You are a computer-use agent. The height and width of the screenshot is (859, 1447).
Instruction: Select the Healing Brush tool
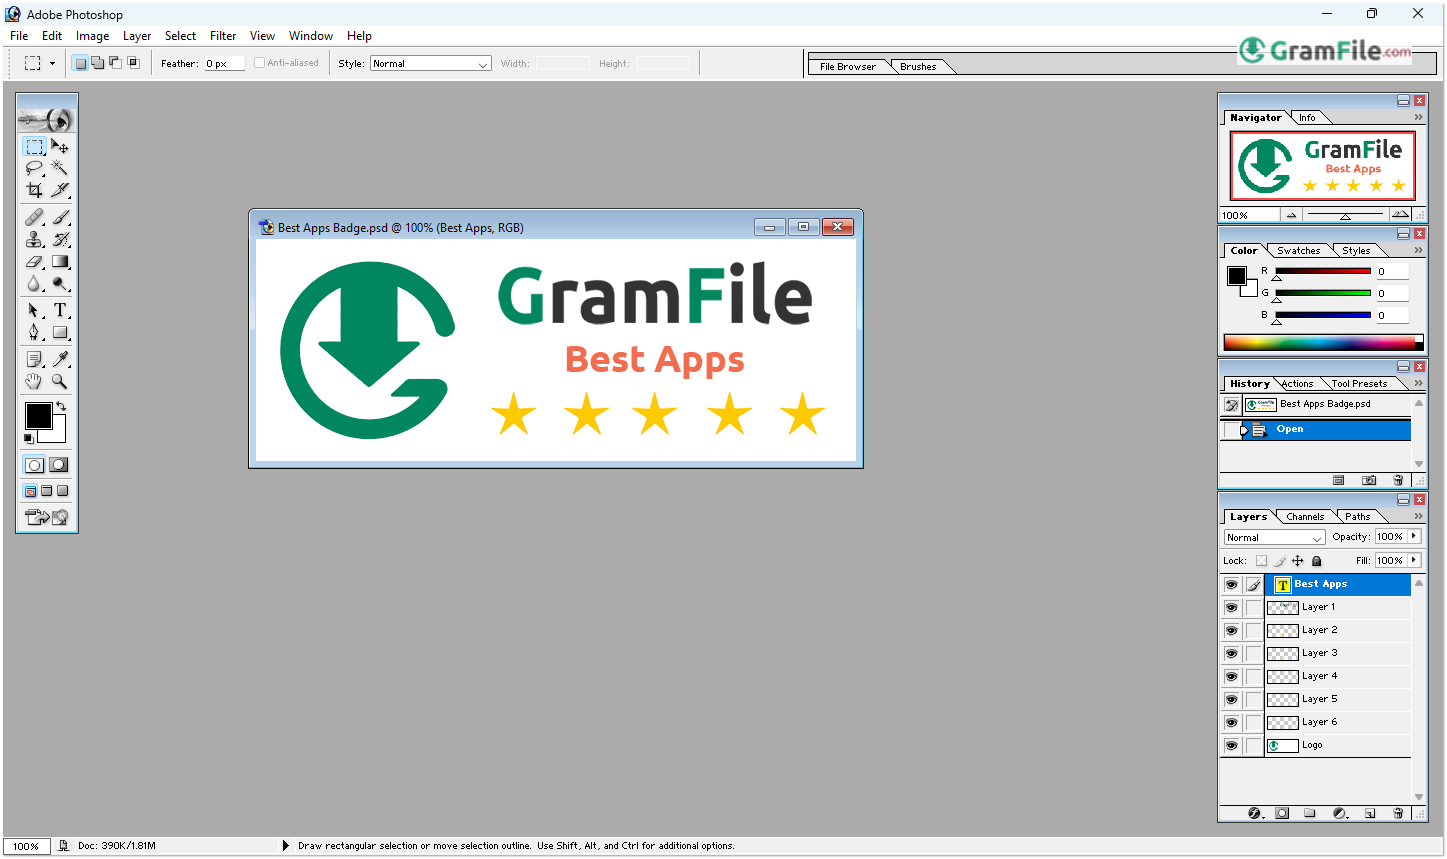point(34,217)
